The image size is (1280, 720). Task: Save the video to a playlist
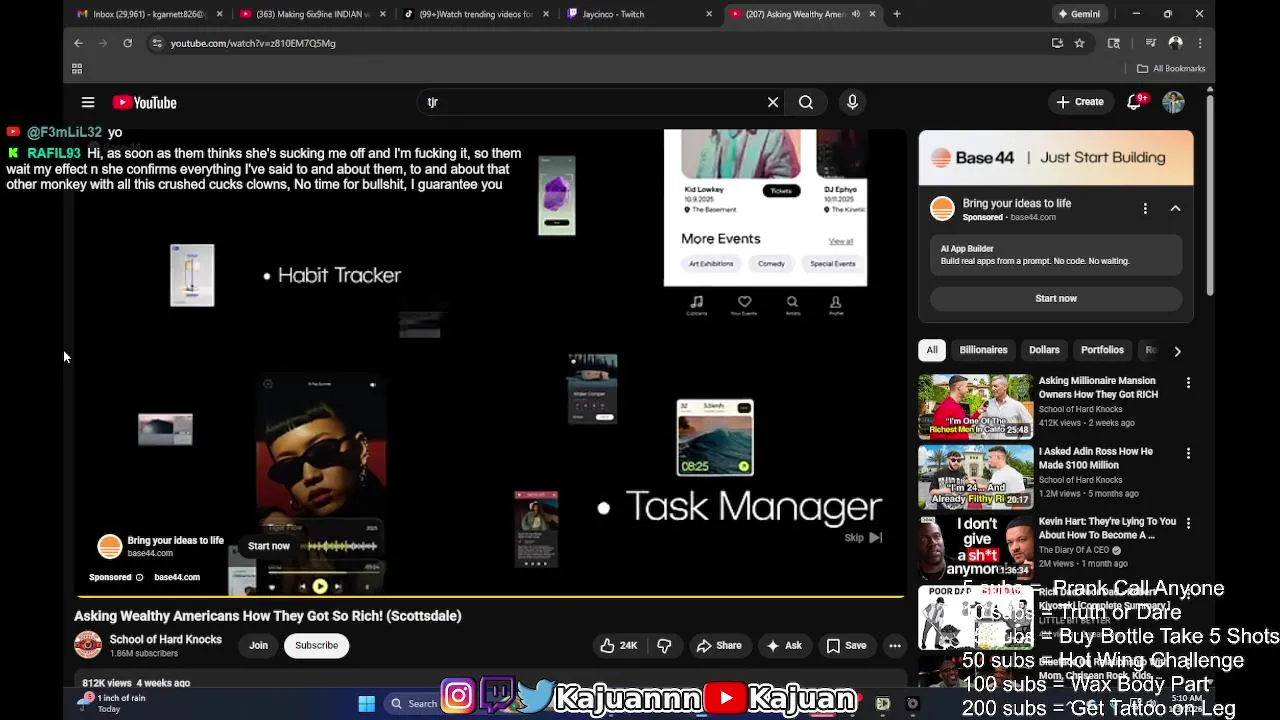tap(846, 646)
